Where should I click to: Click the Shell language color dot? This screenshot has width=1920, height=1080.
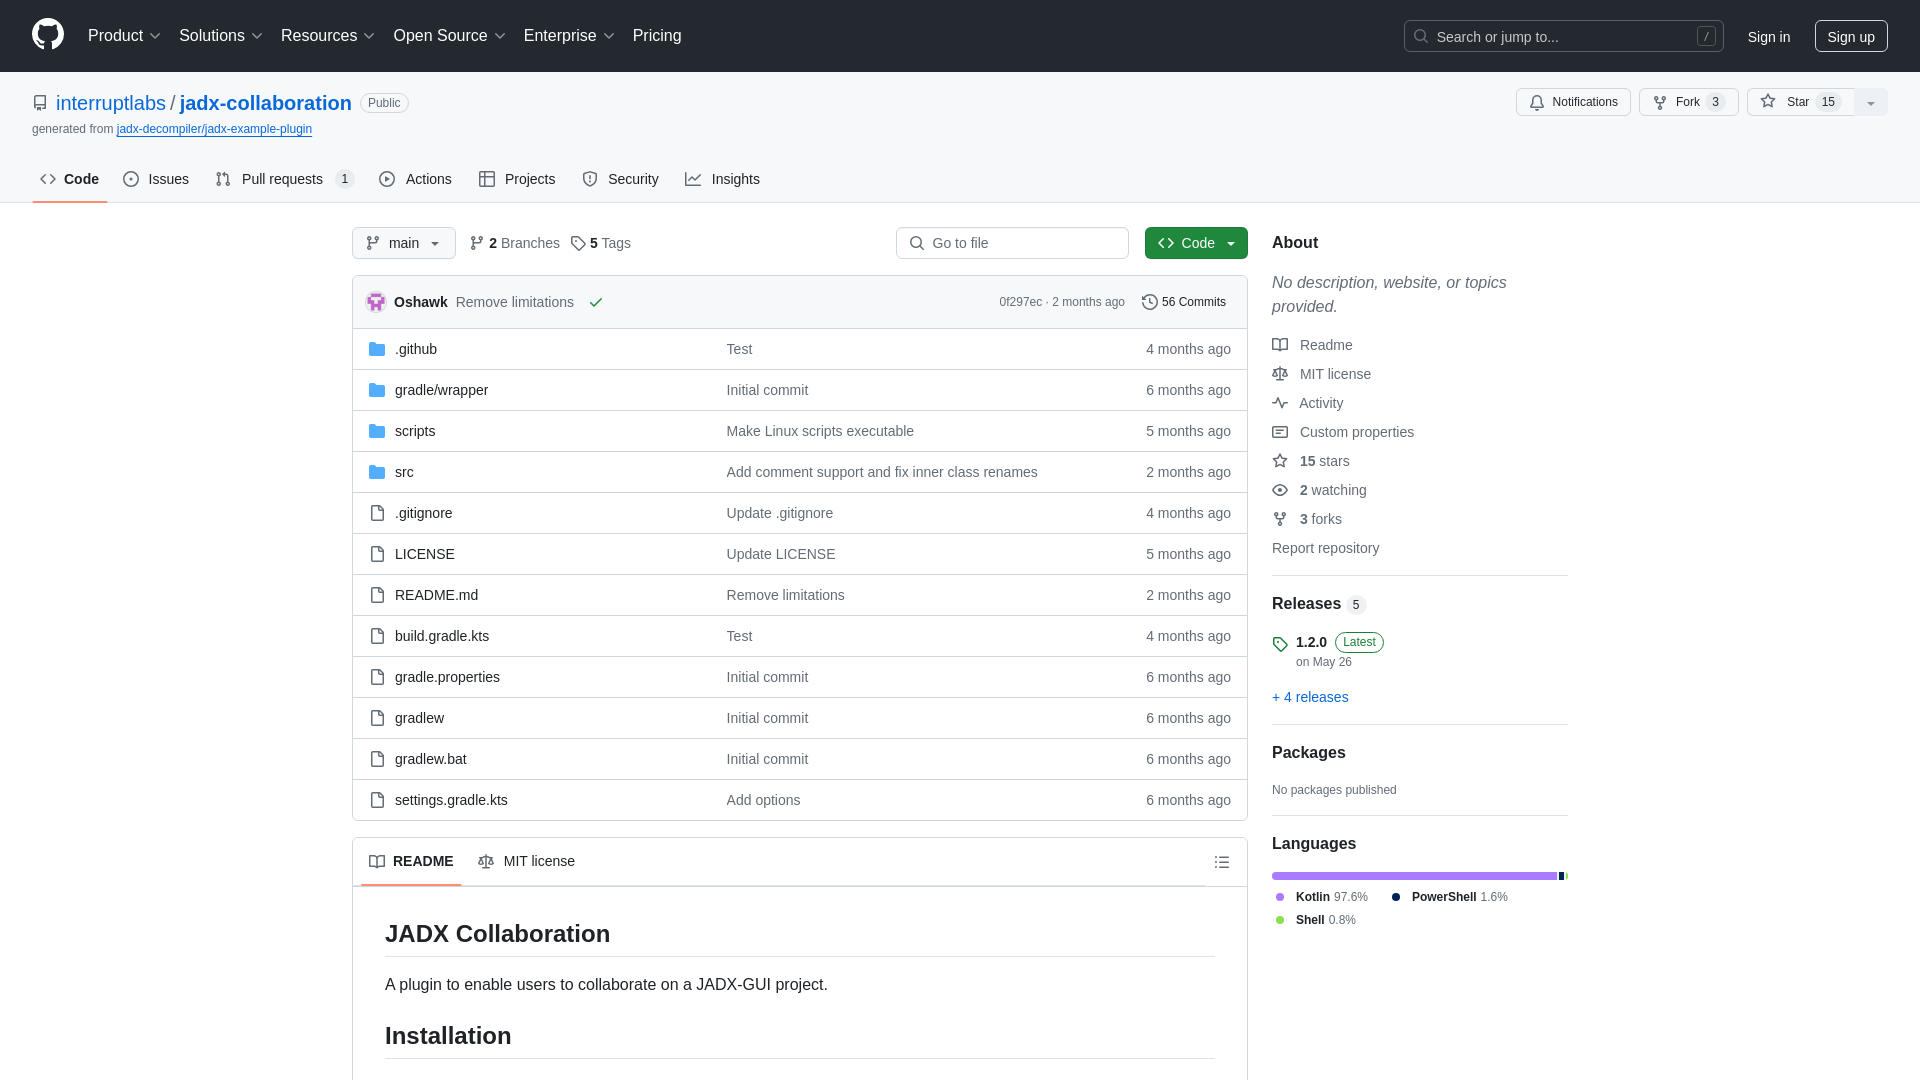coord(1280,920)
